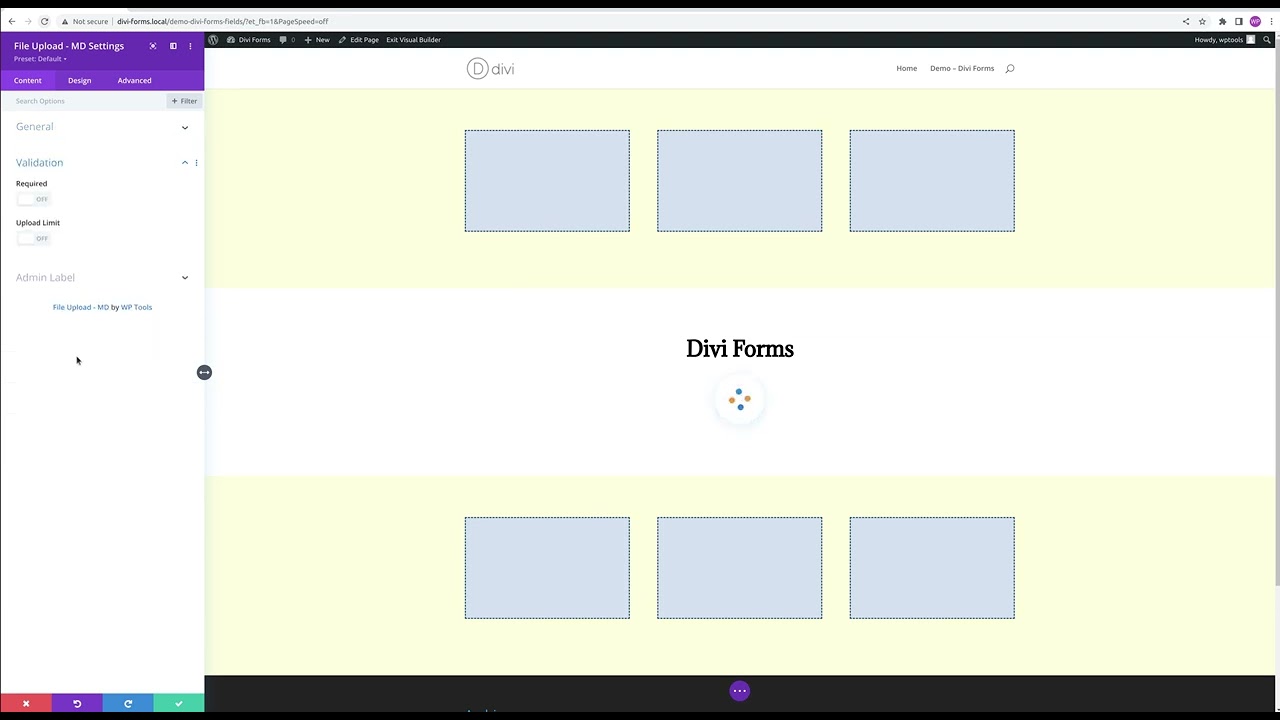Open the browser three-dot menu

(x=1271, y=21)
